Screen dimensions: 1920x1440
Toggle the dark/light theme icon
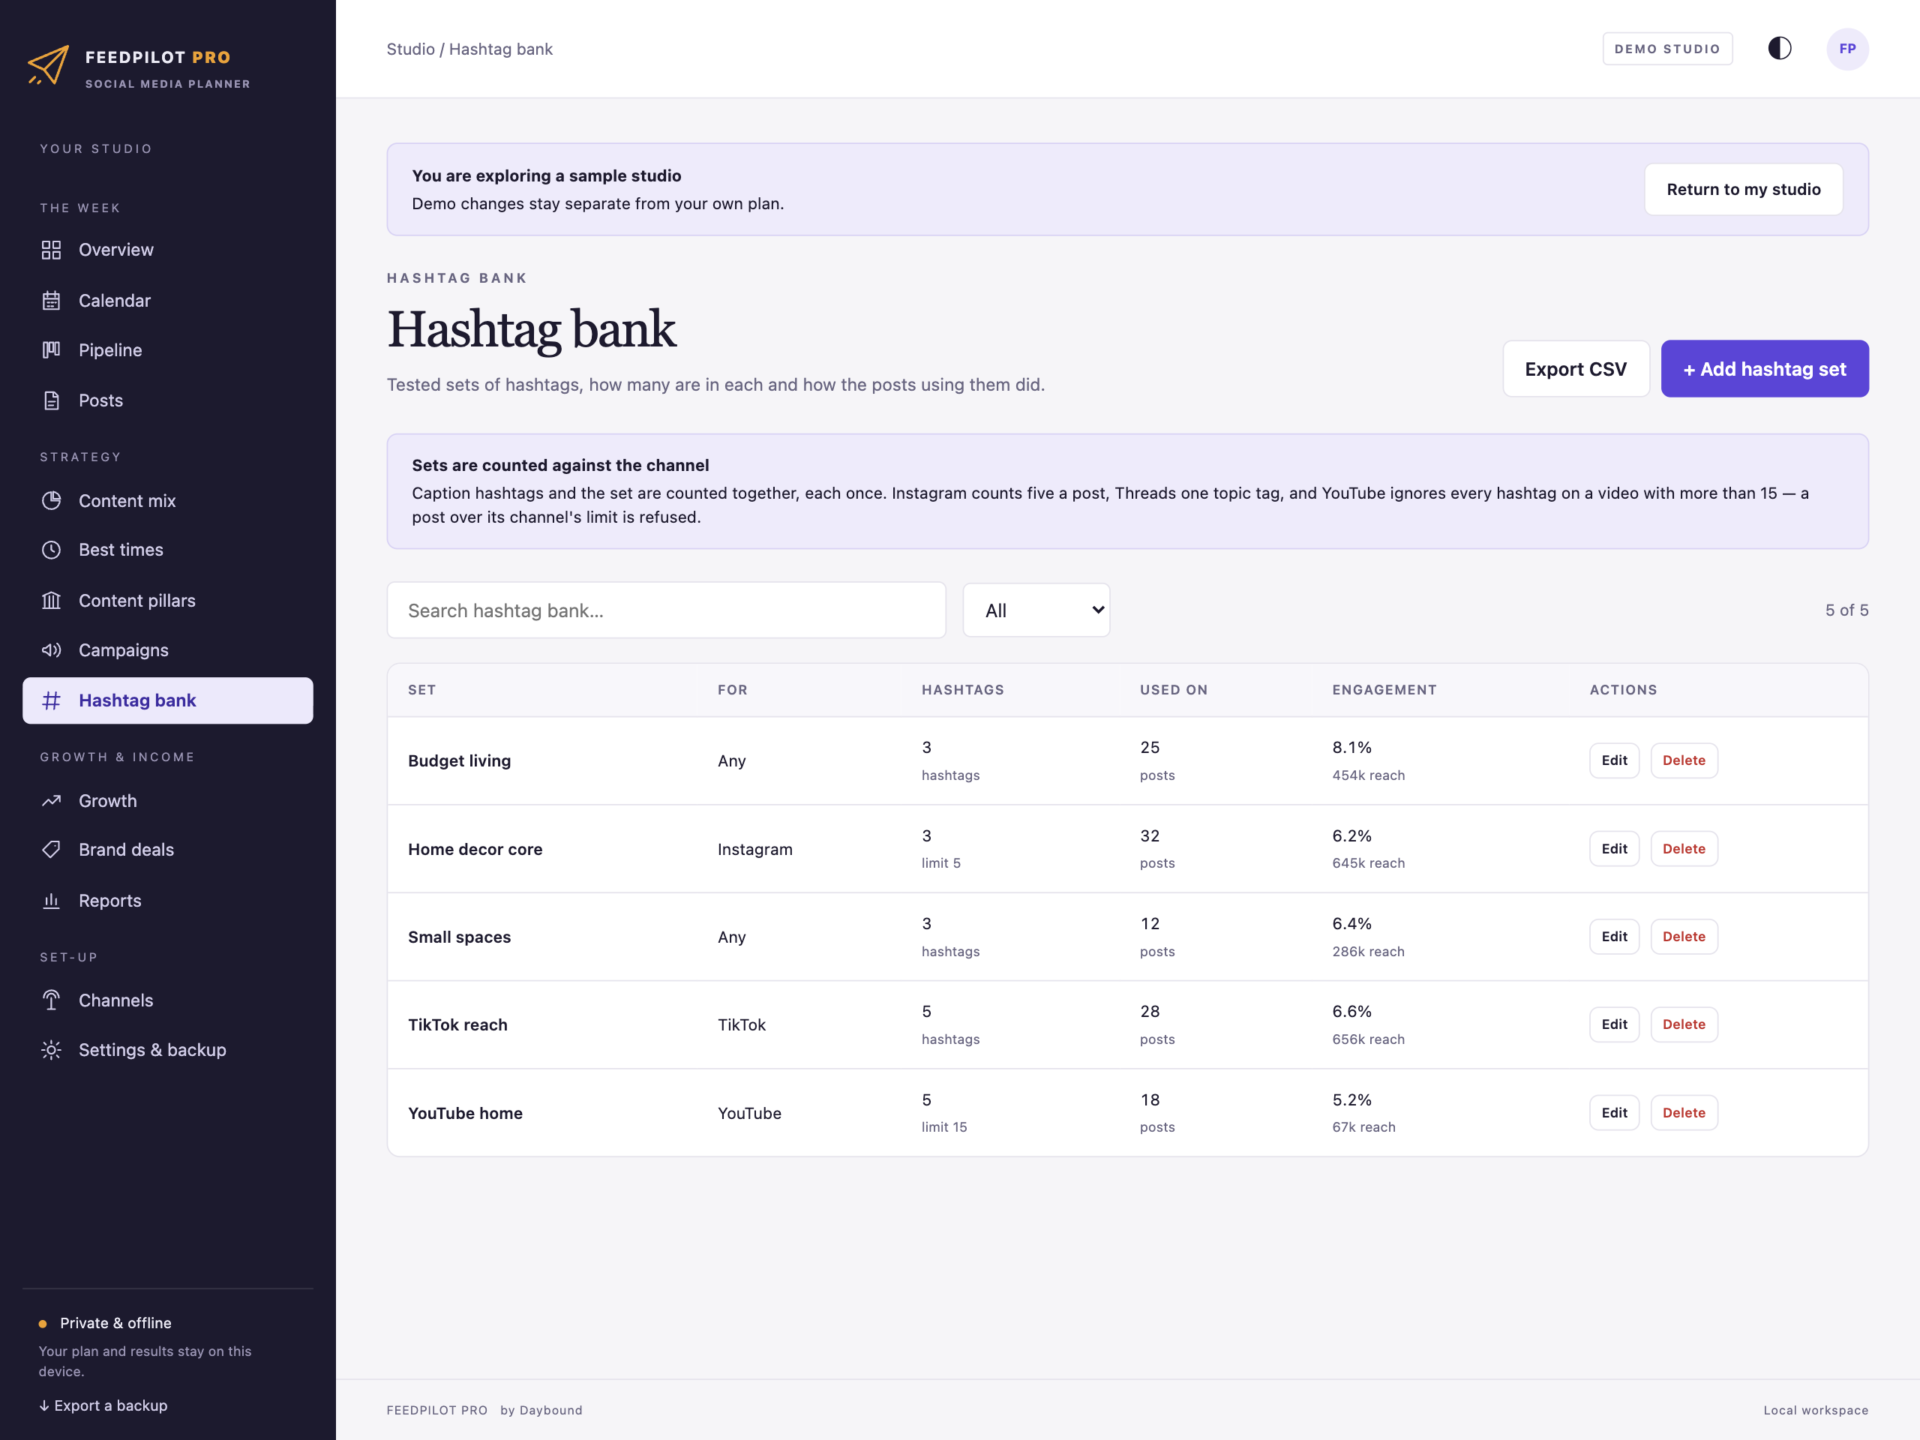click(1779, 49)
